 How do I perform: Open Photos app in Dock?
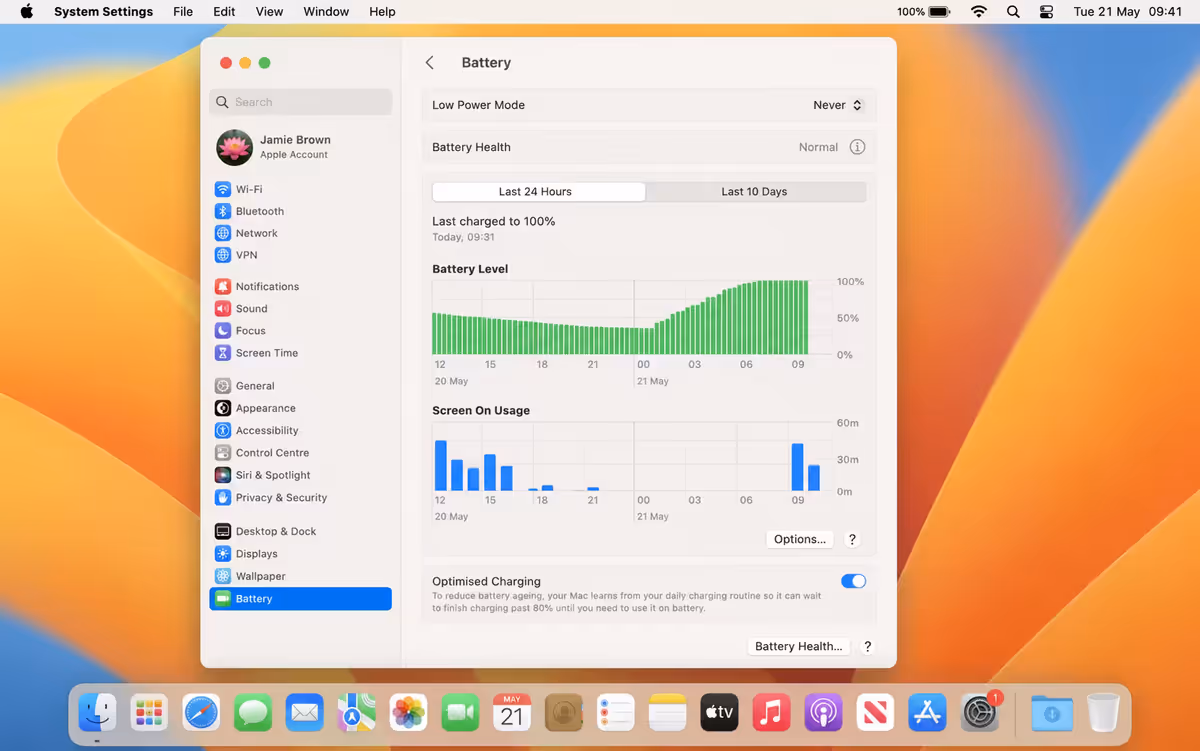pyautogui.click(x=408, y=712)
